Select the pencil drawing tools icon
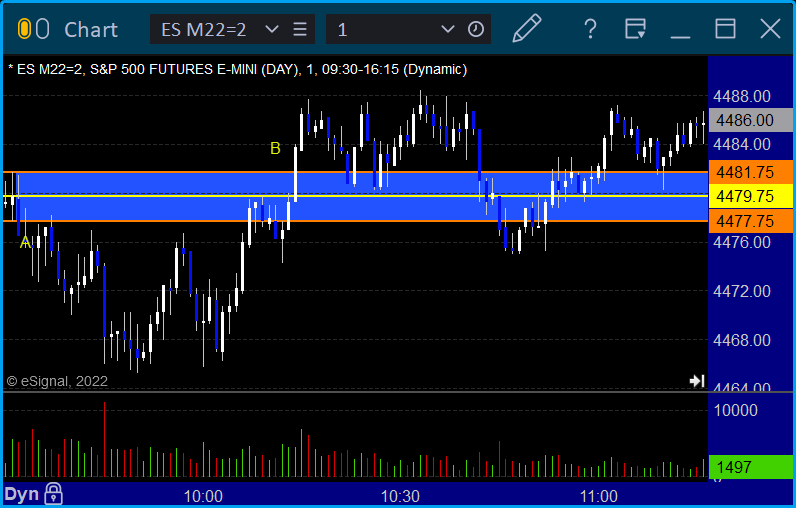 [x=527, y=28]
